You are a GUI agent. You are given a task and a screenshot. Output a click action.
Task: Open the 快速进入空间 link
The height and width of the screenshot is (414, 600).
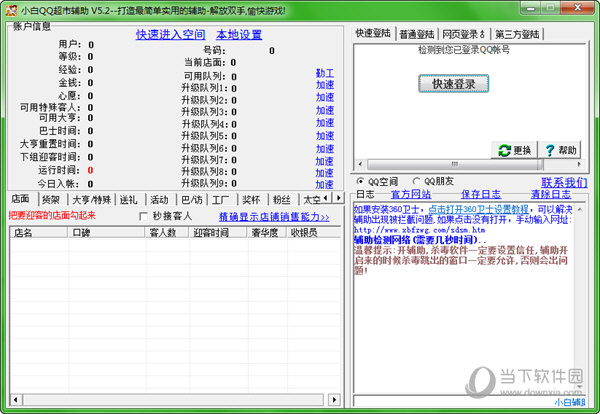coord(171,34)
